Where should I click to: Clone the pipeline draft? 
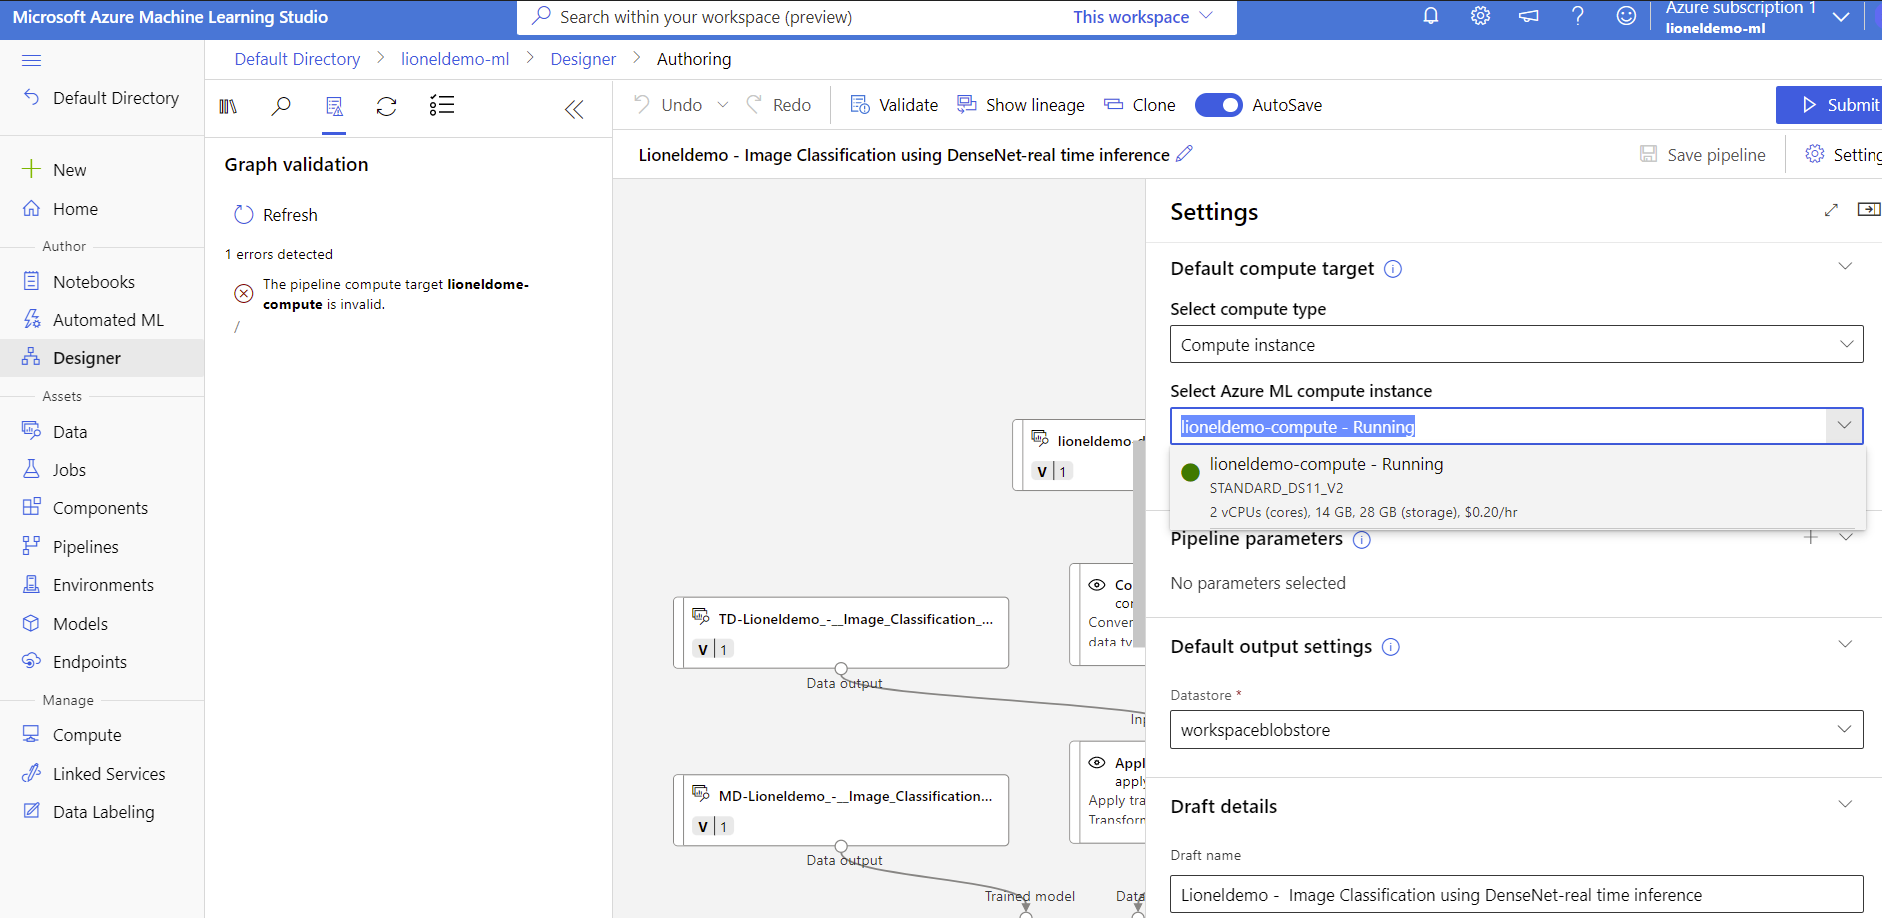[1139, 105]
